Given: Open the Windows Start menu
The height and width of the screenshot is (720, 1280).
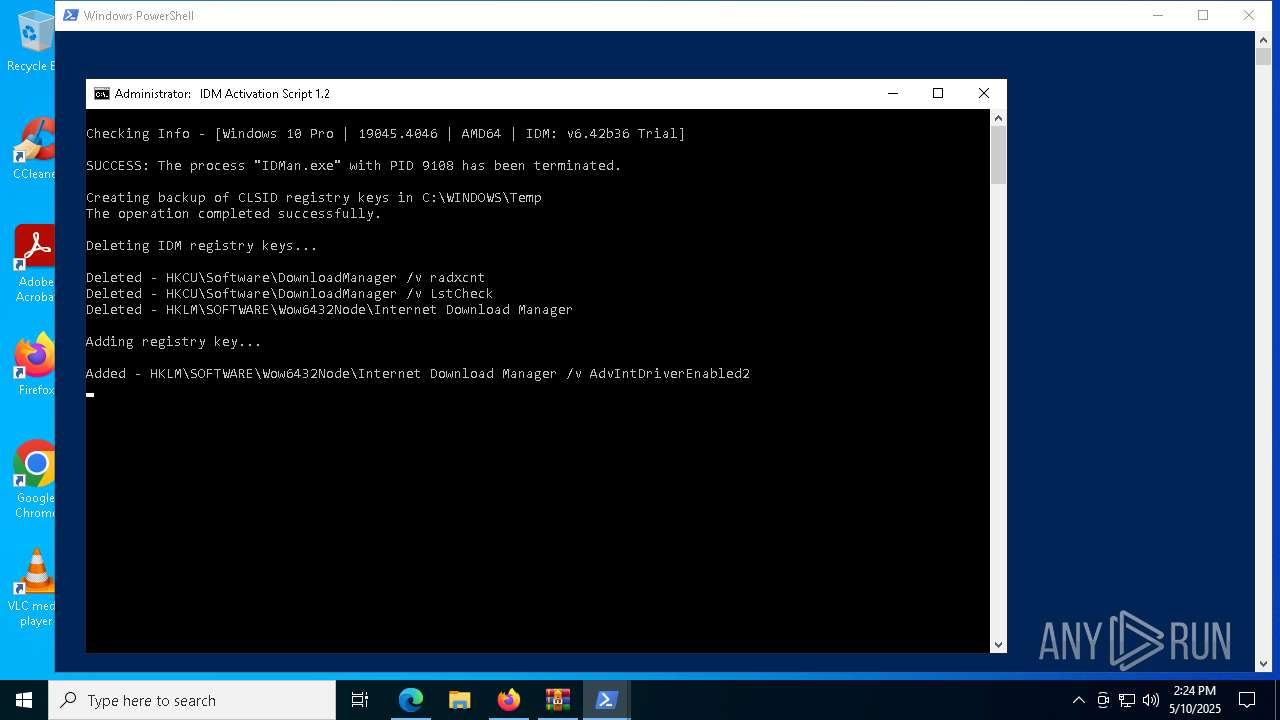Looking at the screenshot, I should point(24,700).
